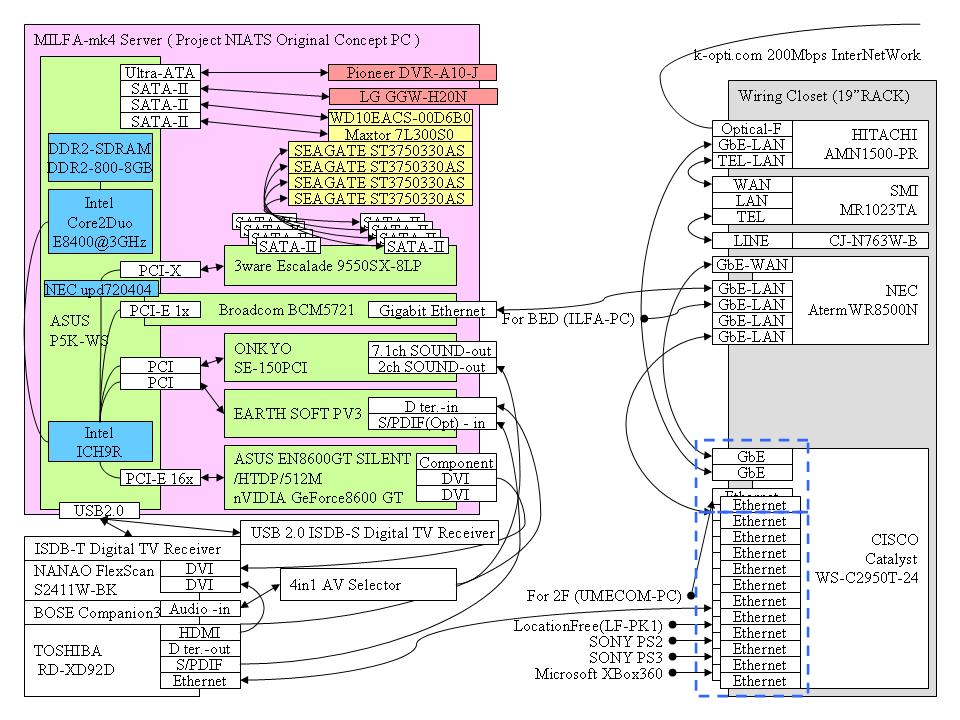
Task: Select the "LINE" port label
Action: point(752,240)
